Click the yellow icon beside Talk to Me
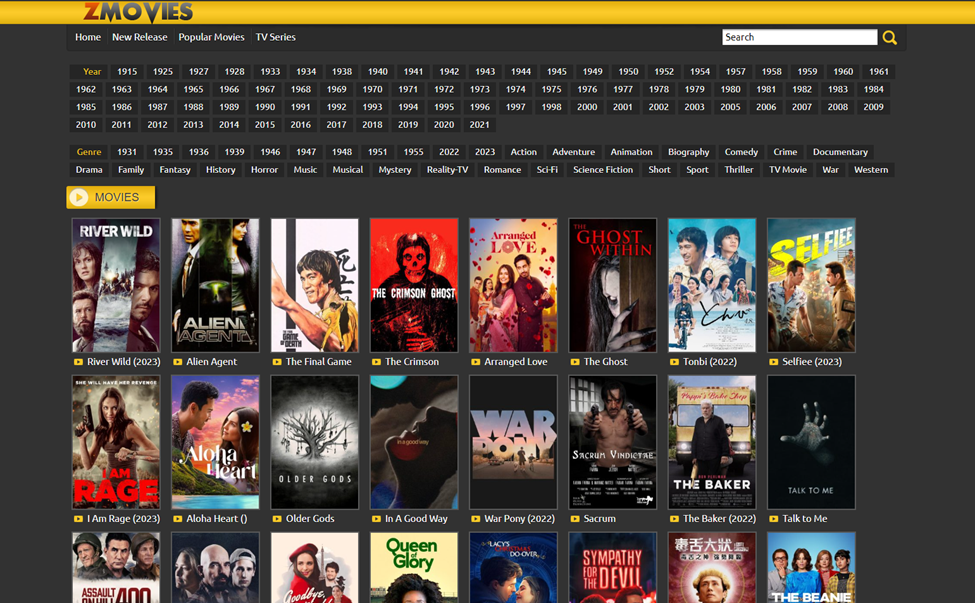This screenshot has width=975, height=603. coord(774,518)
